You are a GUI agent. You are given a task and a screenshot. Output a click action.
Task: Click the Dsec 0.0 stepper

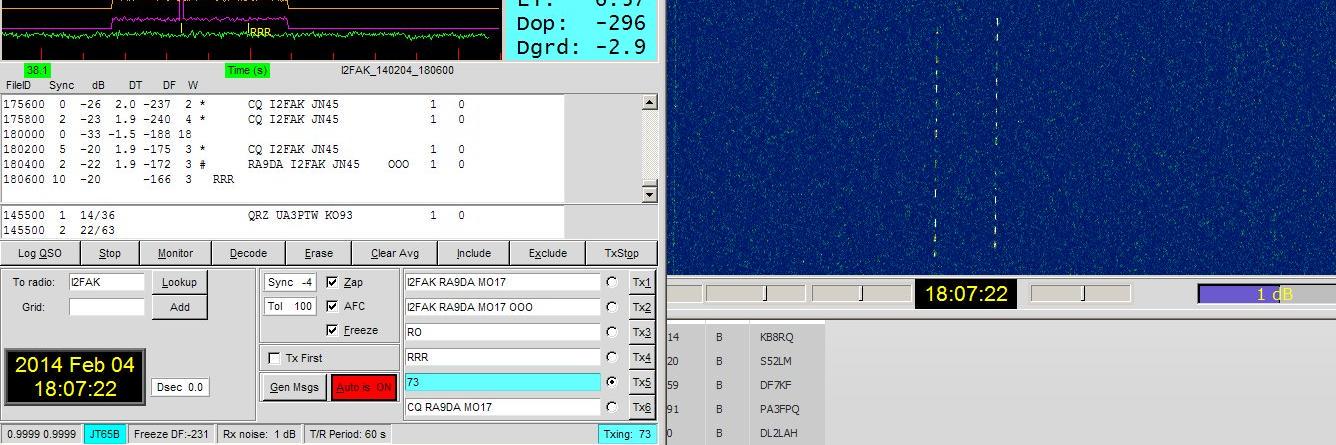[181, 387]
